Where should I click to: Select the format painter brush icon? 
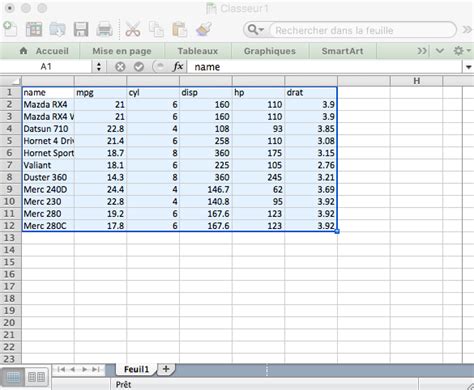(204, 29)
